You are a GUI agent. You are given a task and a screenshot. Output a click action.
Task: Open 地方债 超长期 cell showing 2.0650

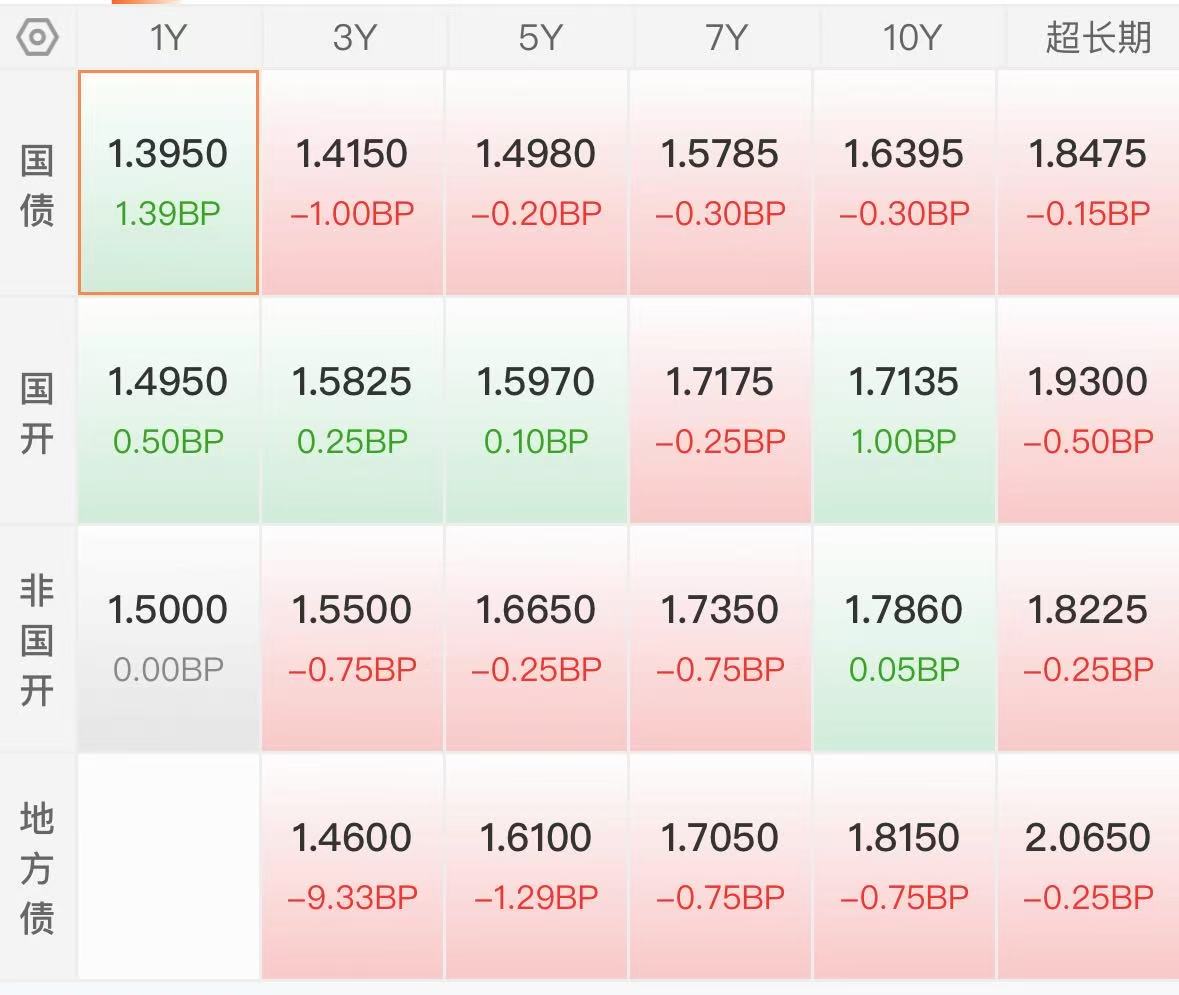point(1088,866)
